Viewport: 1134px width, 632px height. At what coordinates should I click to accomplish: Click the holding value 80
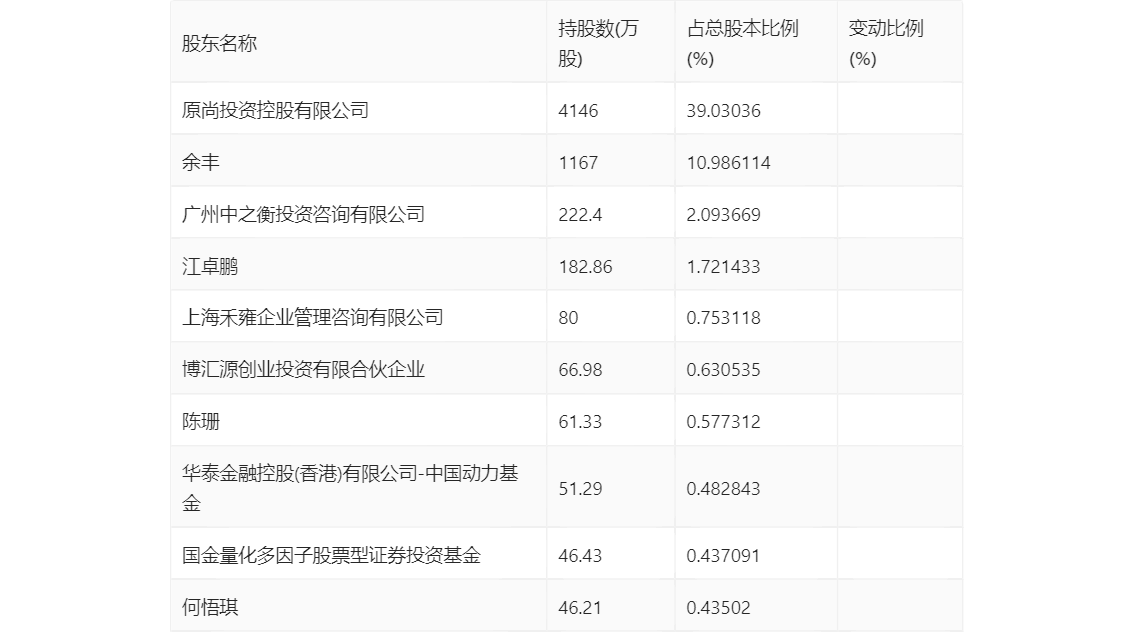pyautogui.click(x=568, y=317)
